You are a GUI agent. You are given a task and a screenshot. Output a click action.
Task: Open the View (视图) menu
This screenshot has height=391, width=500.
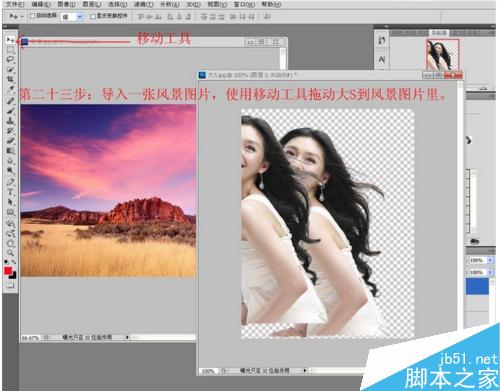click(x=217, y=4)
